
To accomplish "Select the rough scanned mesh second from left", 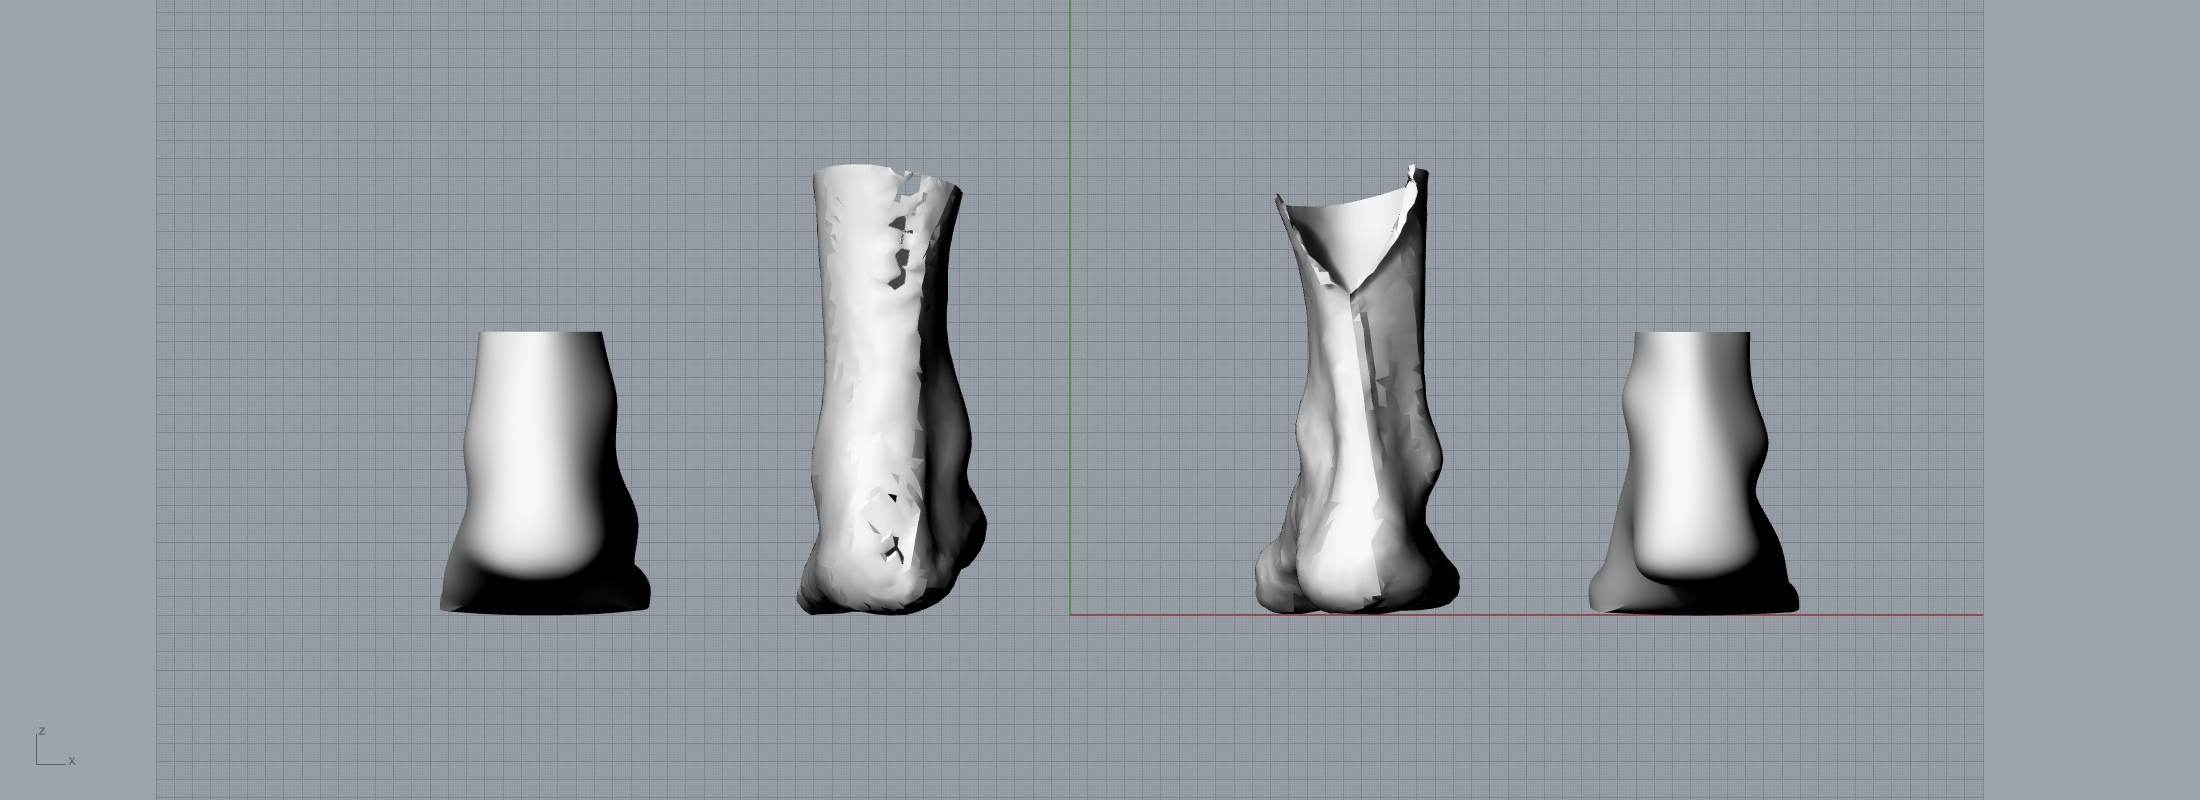I will click(880, 400).
